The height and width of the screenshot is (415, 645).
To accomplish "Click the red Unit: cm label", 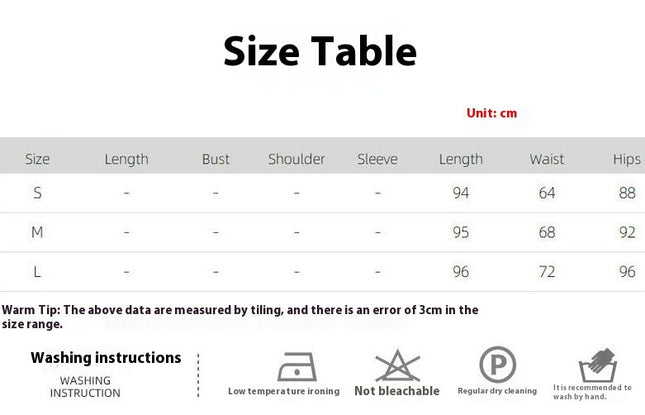I will (492, 113).
